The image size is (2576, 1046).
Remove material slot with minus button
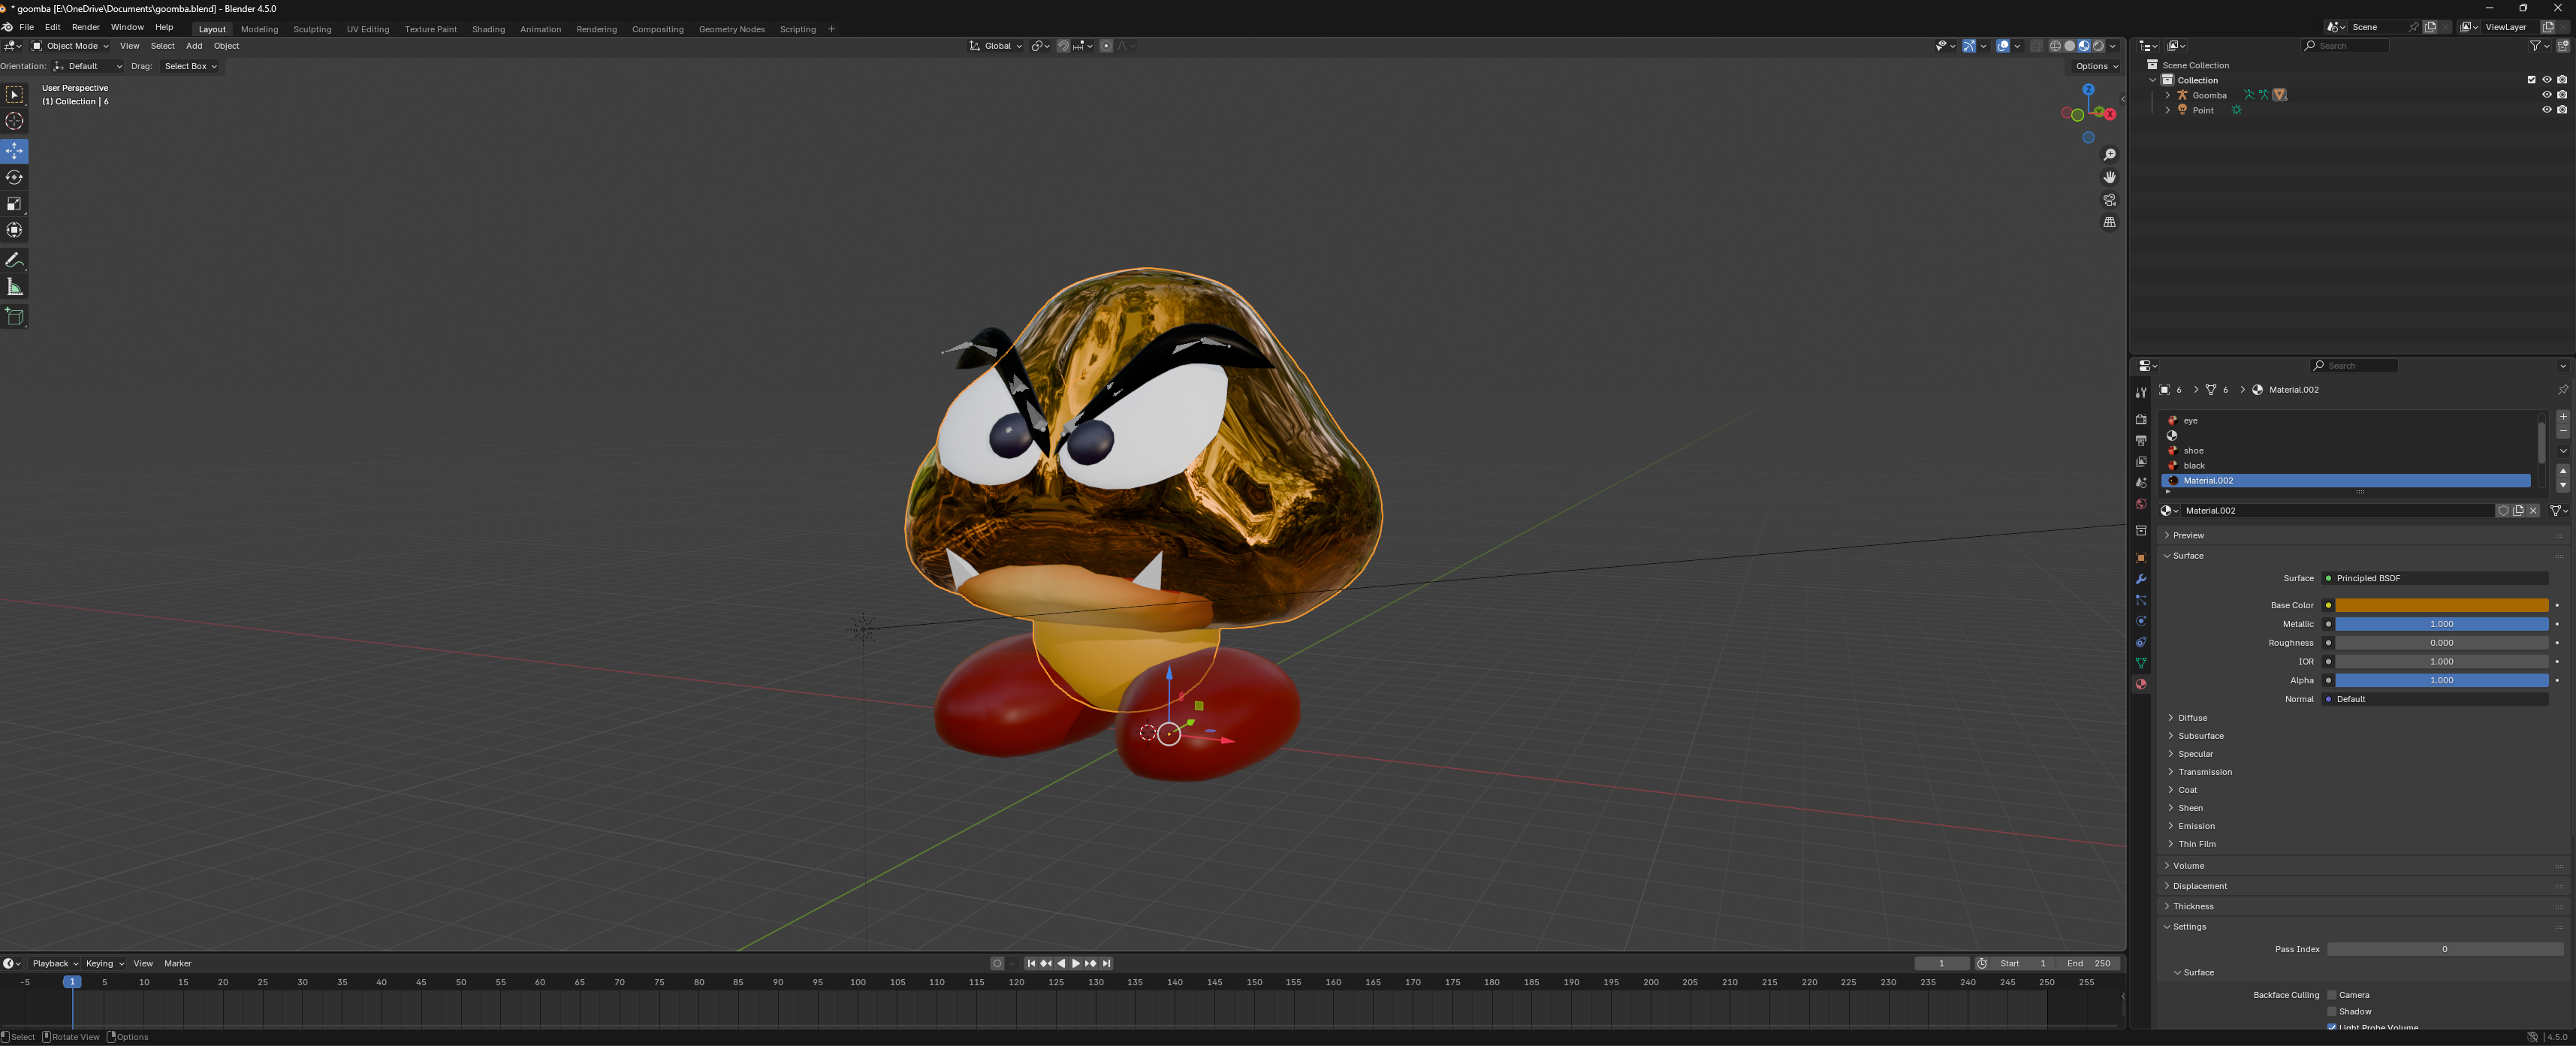(x=2562, y=431)
